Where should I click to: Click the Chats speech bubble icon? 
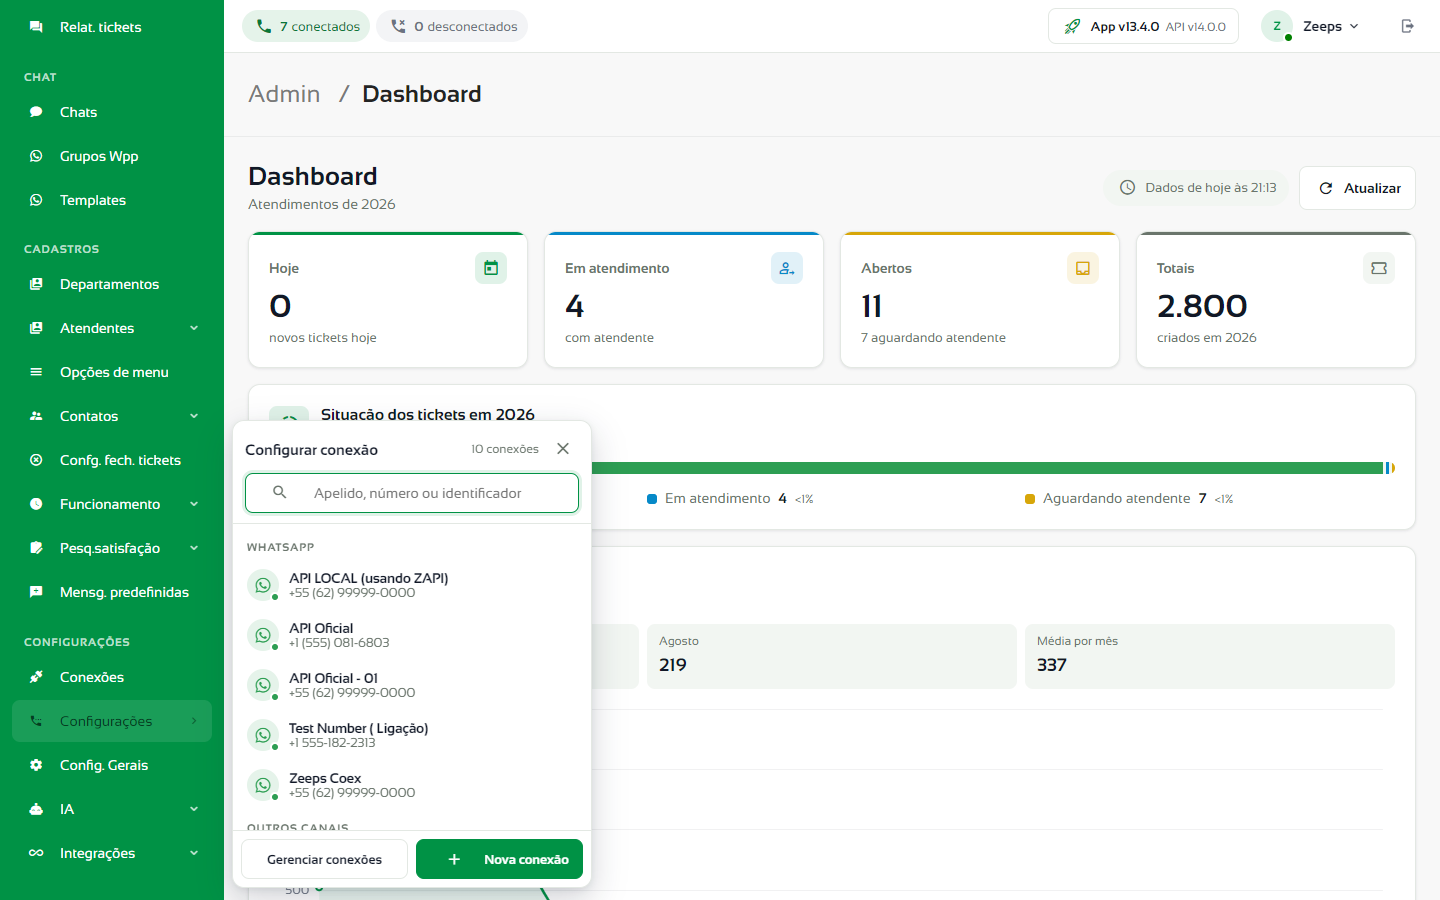click(36, 112)
